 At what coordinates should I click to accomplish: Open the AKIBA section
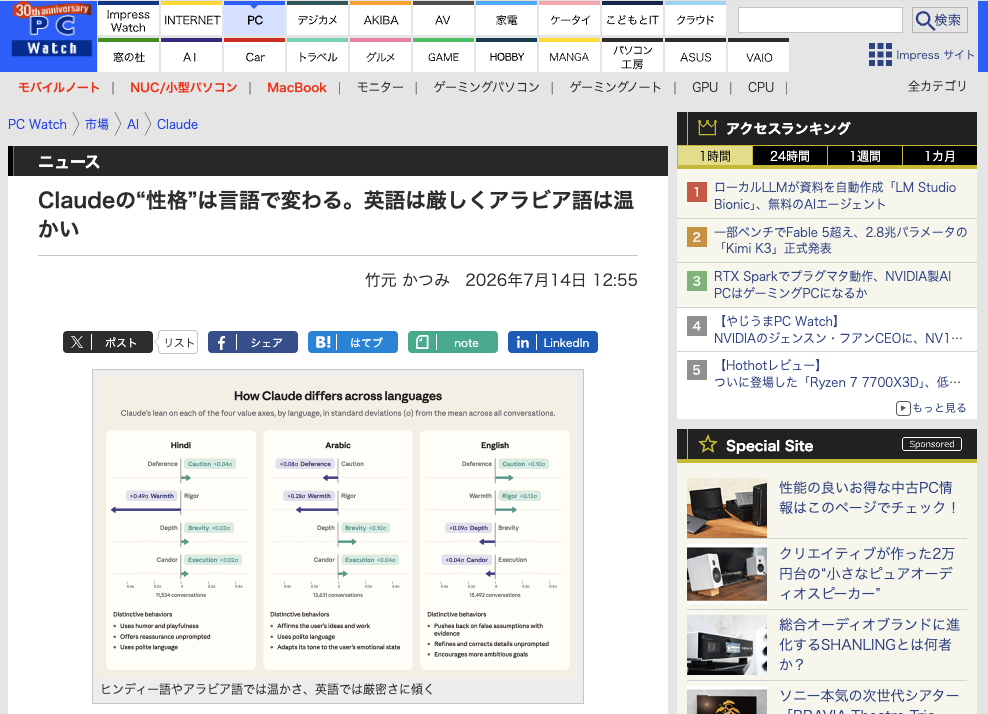pyautogui.click(x=381, y=20)
